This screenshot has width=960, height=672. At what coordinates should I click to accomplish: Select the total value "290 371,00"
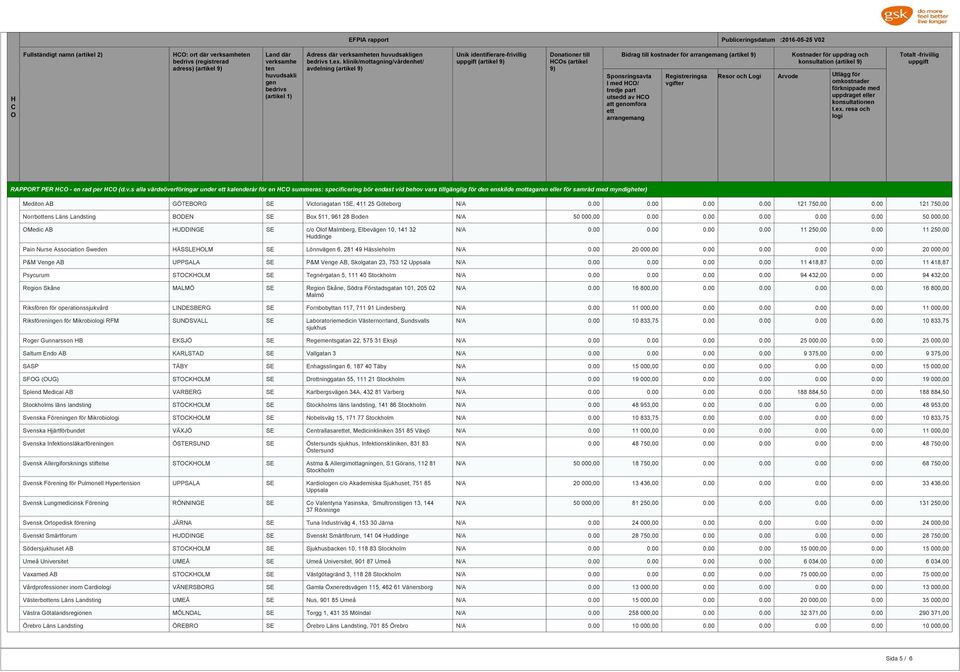point(918,613)
